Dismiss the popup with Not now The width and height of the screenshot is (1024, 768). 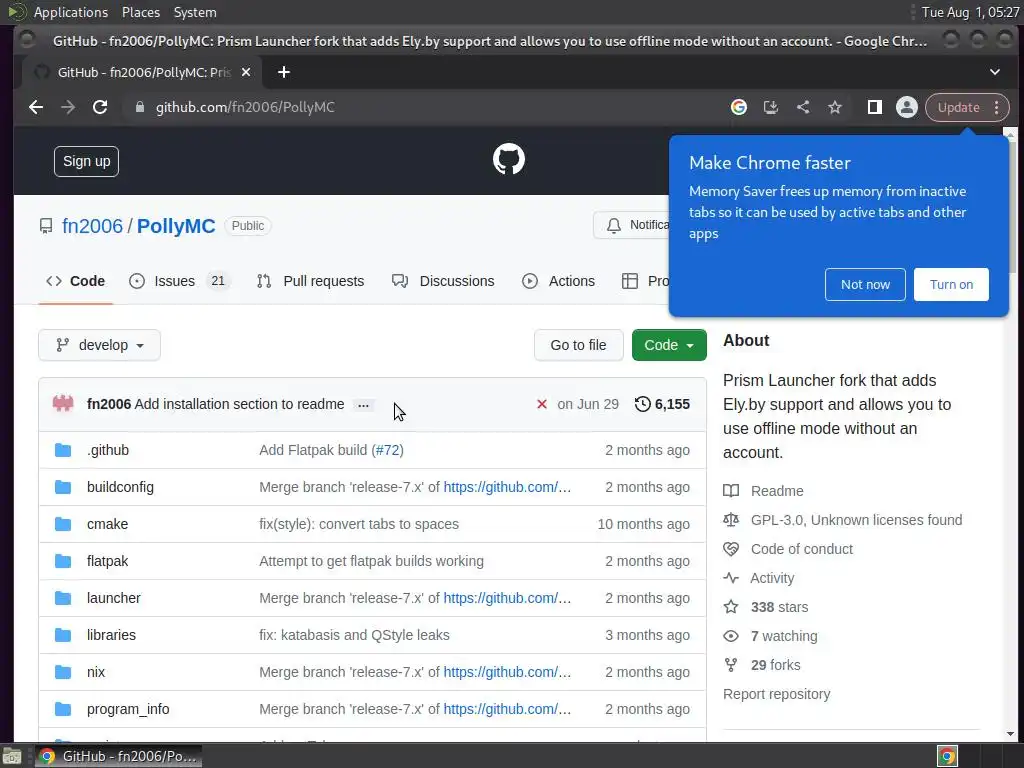click(x=865, y=285)
